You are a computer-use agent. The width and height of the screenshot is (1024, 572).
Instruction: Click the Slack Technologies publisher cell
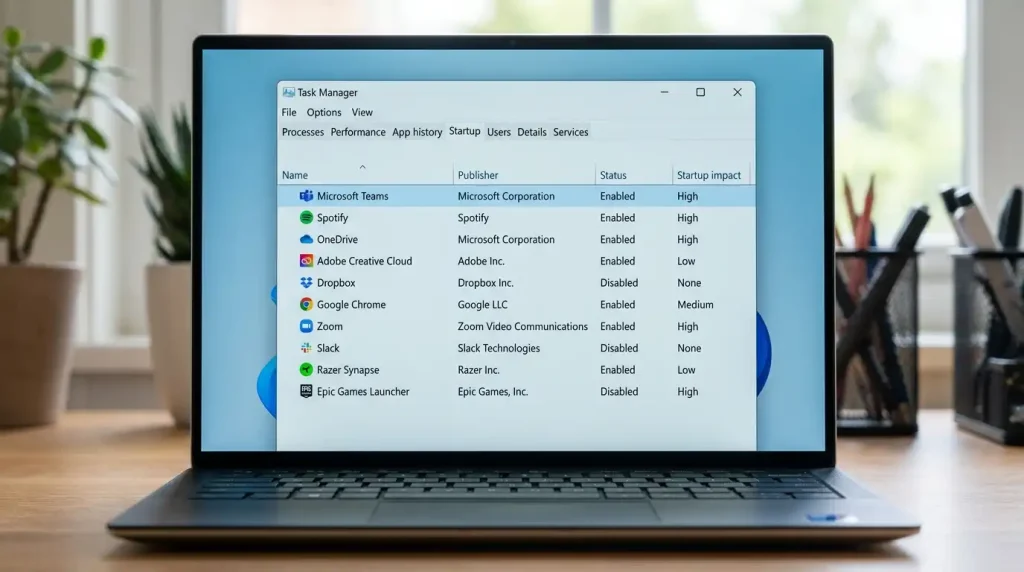499,348
